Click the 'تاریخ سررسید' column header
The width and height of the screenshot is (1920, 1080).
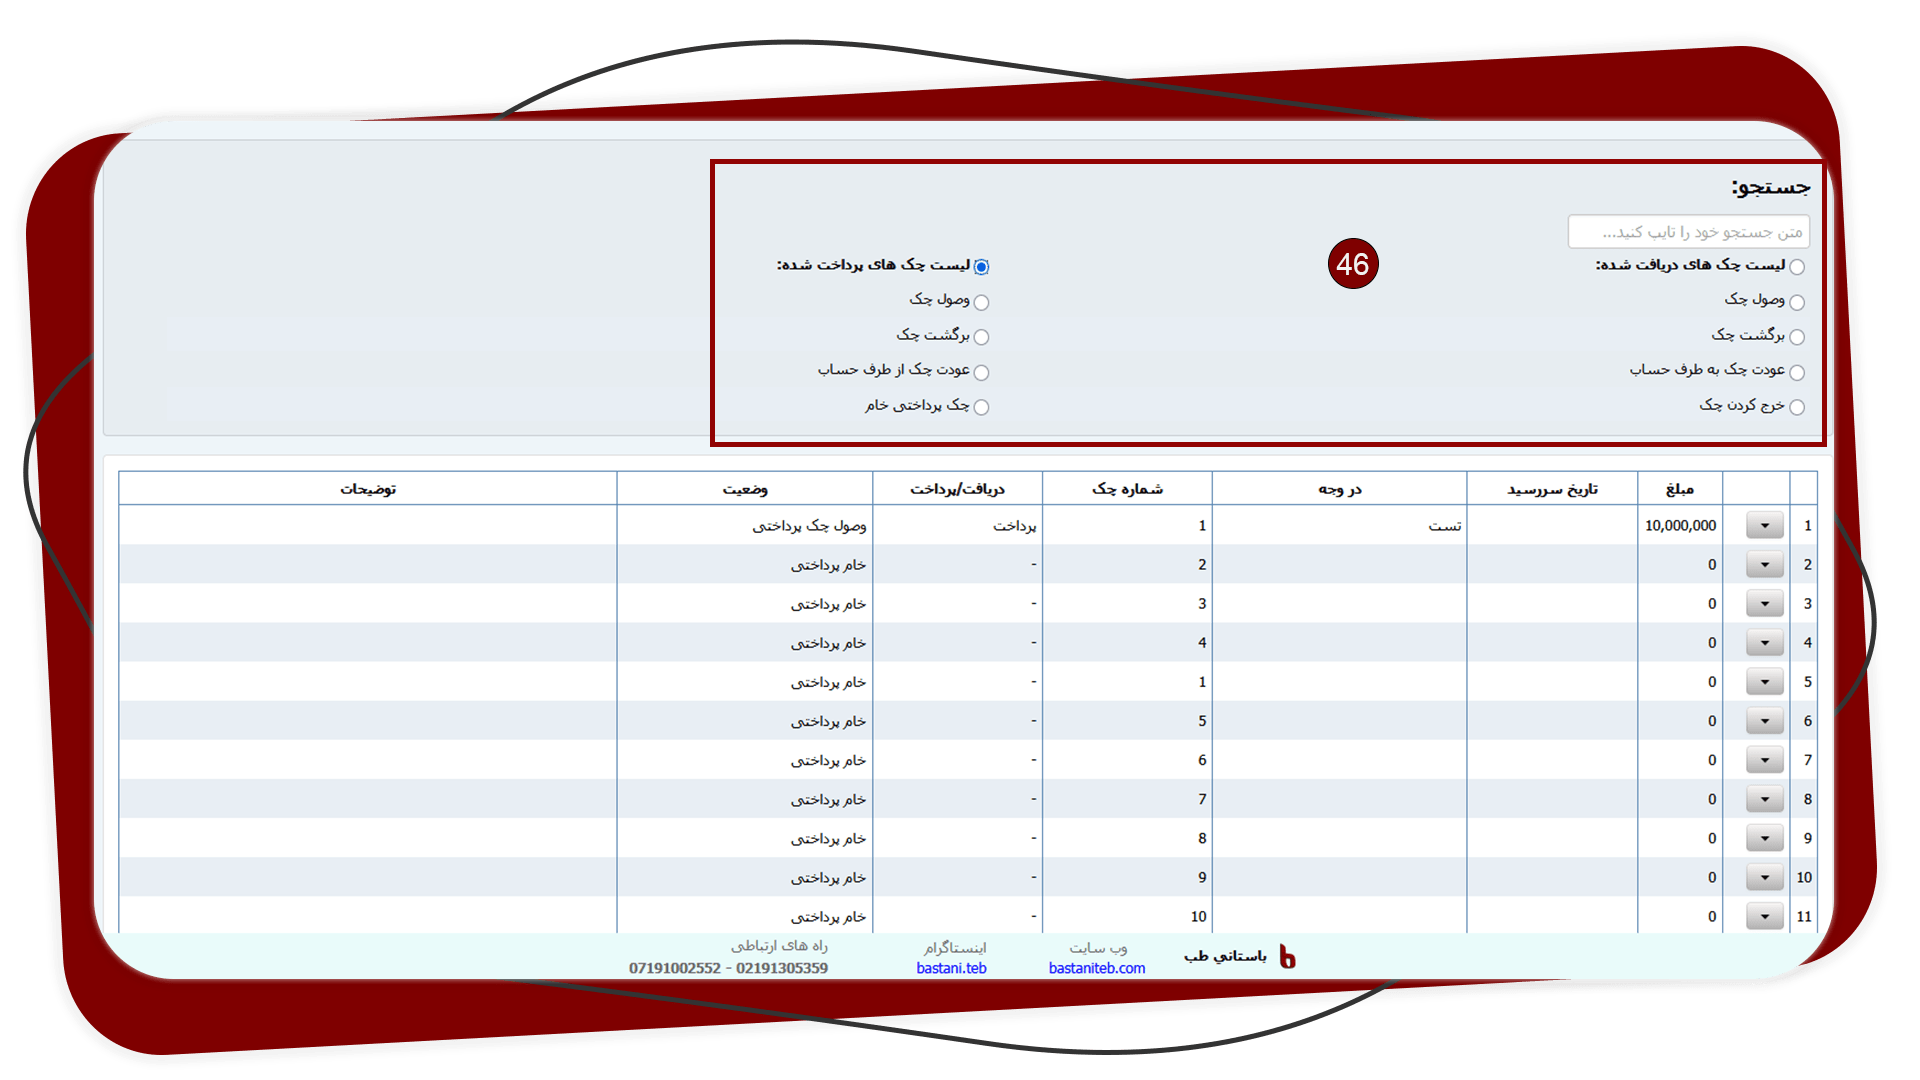pyautogui.click(x=1552, y=488)
